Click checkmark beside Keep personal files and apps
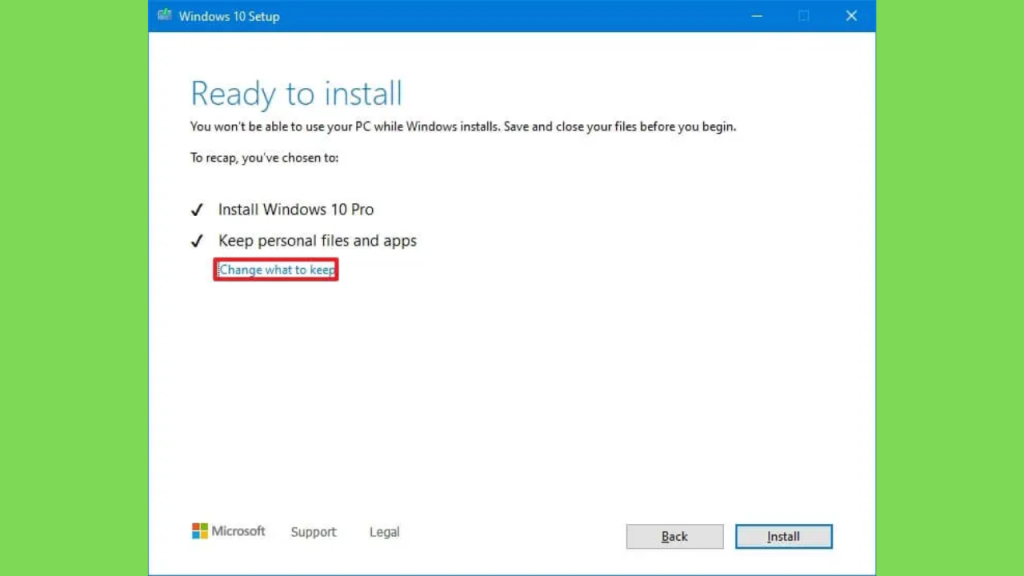Viewport: 1024px width, 576px height. point(197,241)
